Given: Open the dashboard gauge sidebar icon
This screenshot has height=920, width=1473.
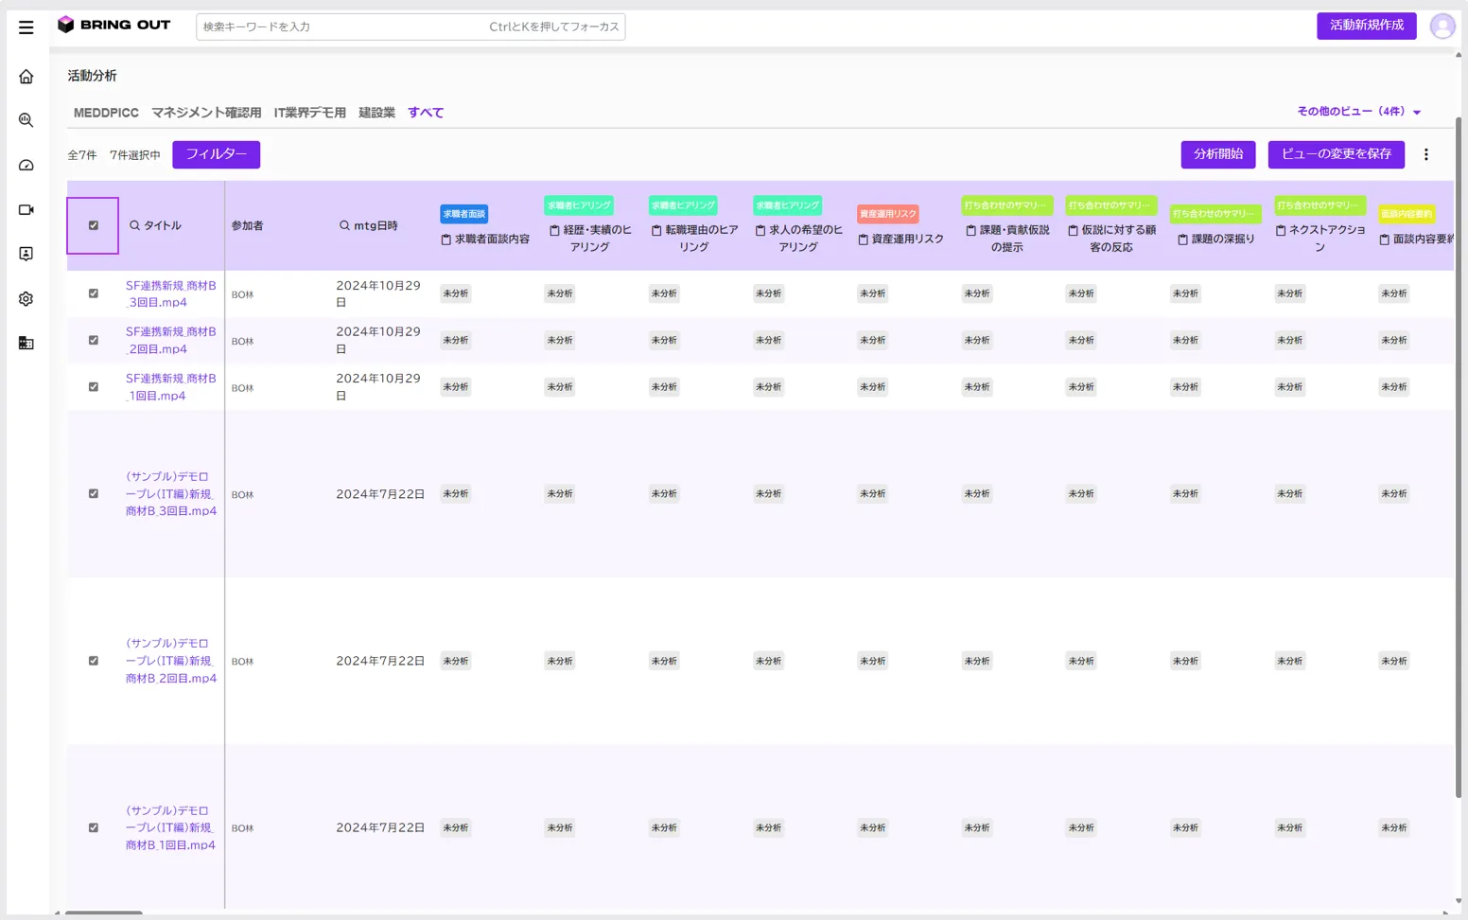Looking at the screenshot, I should coord(26,165).
